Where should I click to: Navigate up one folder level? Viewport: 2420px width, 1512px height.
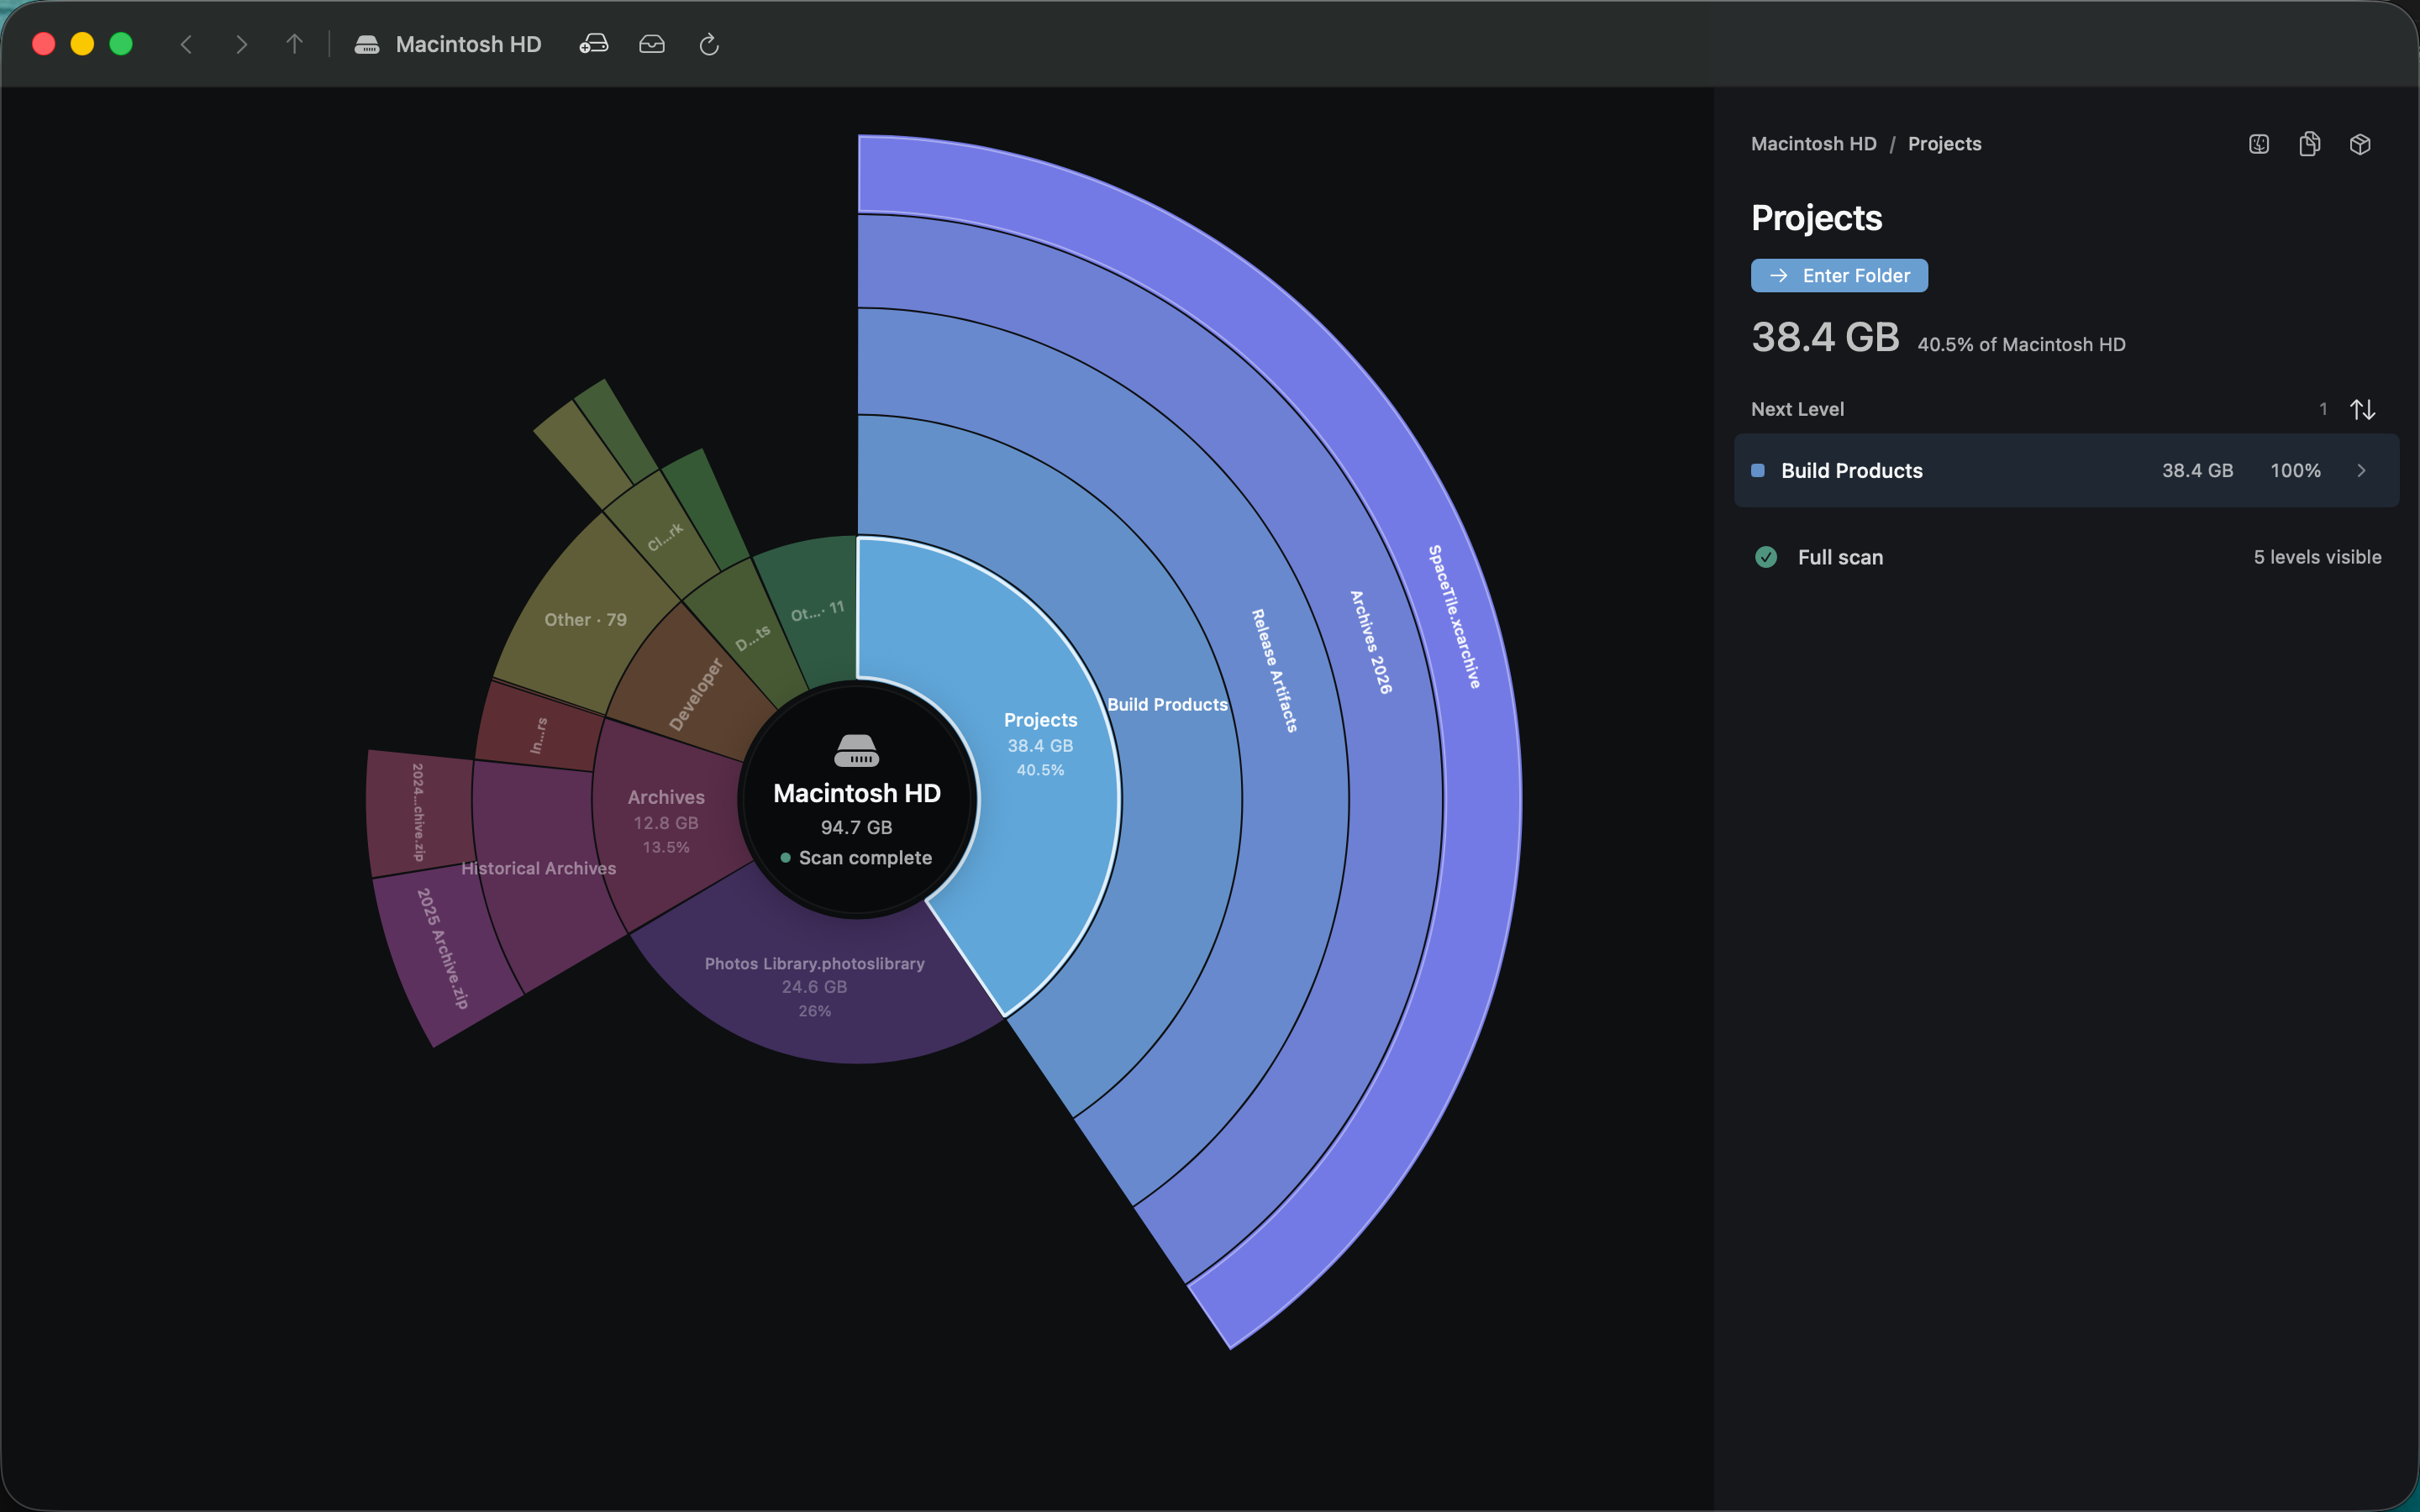click(x=294, y=44)
